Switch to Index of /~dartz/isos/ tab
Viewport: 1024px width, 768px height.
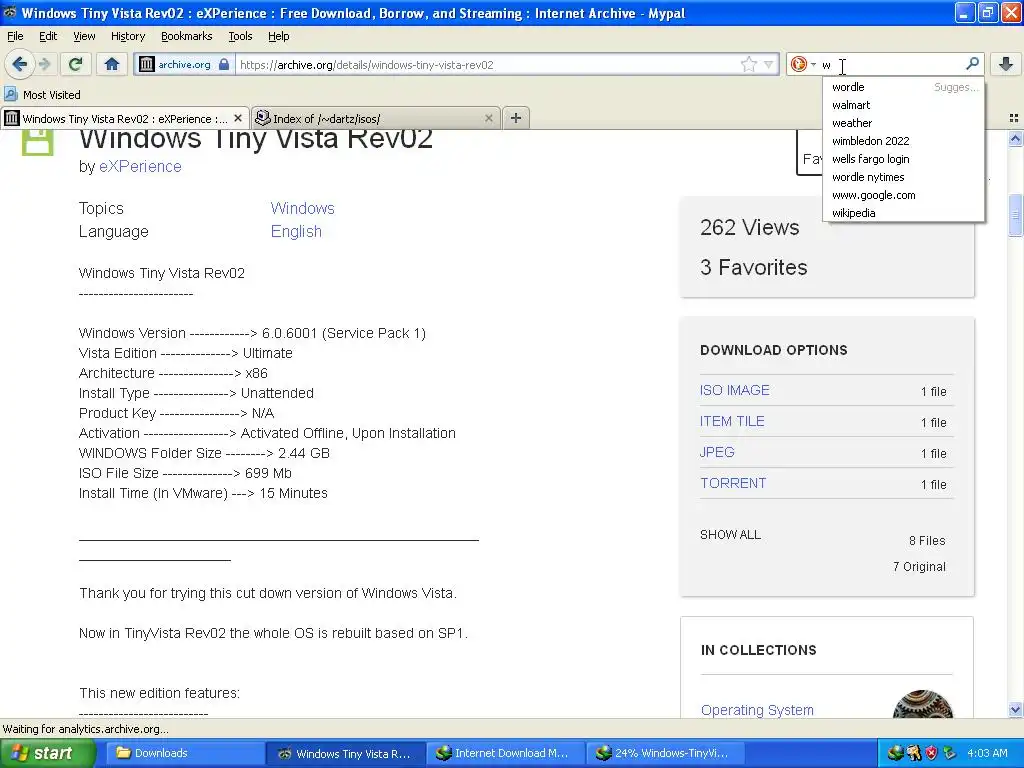[376, 118]
